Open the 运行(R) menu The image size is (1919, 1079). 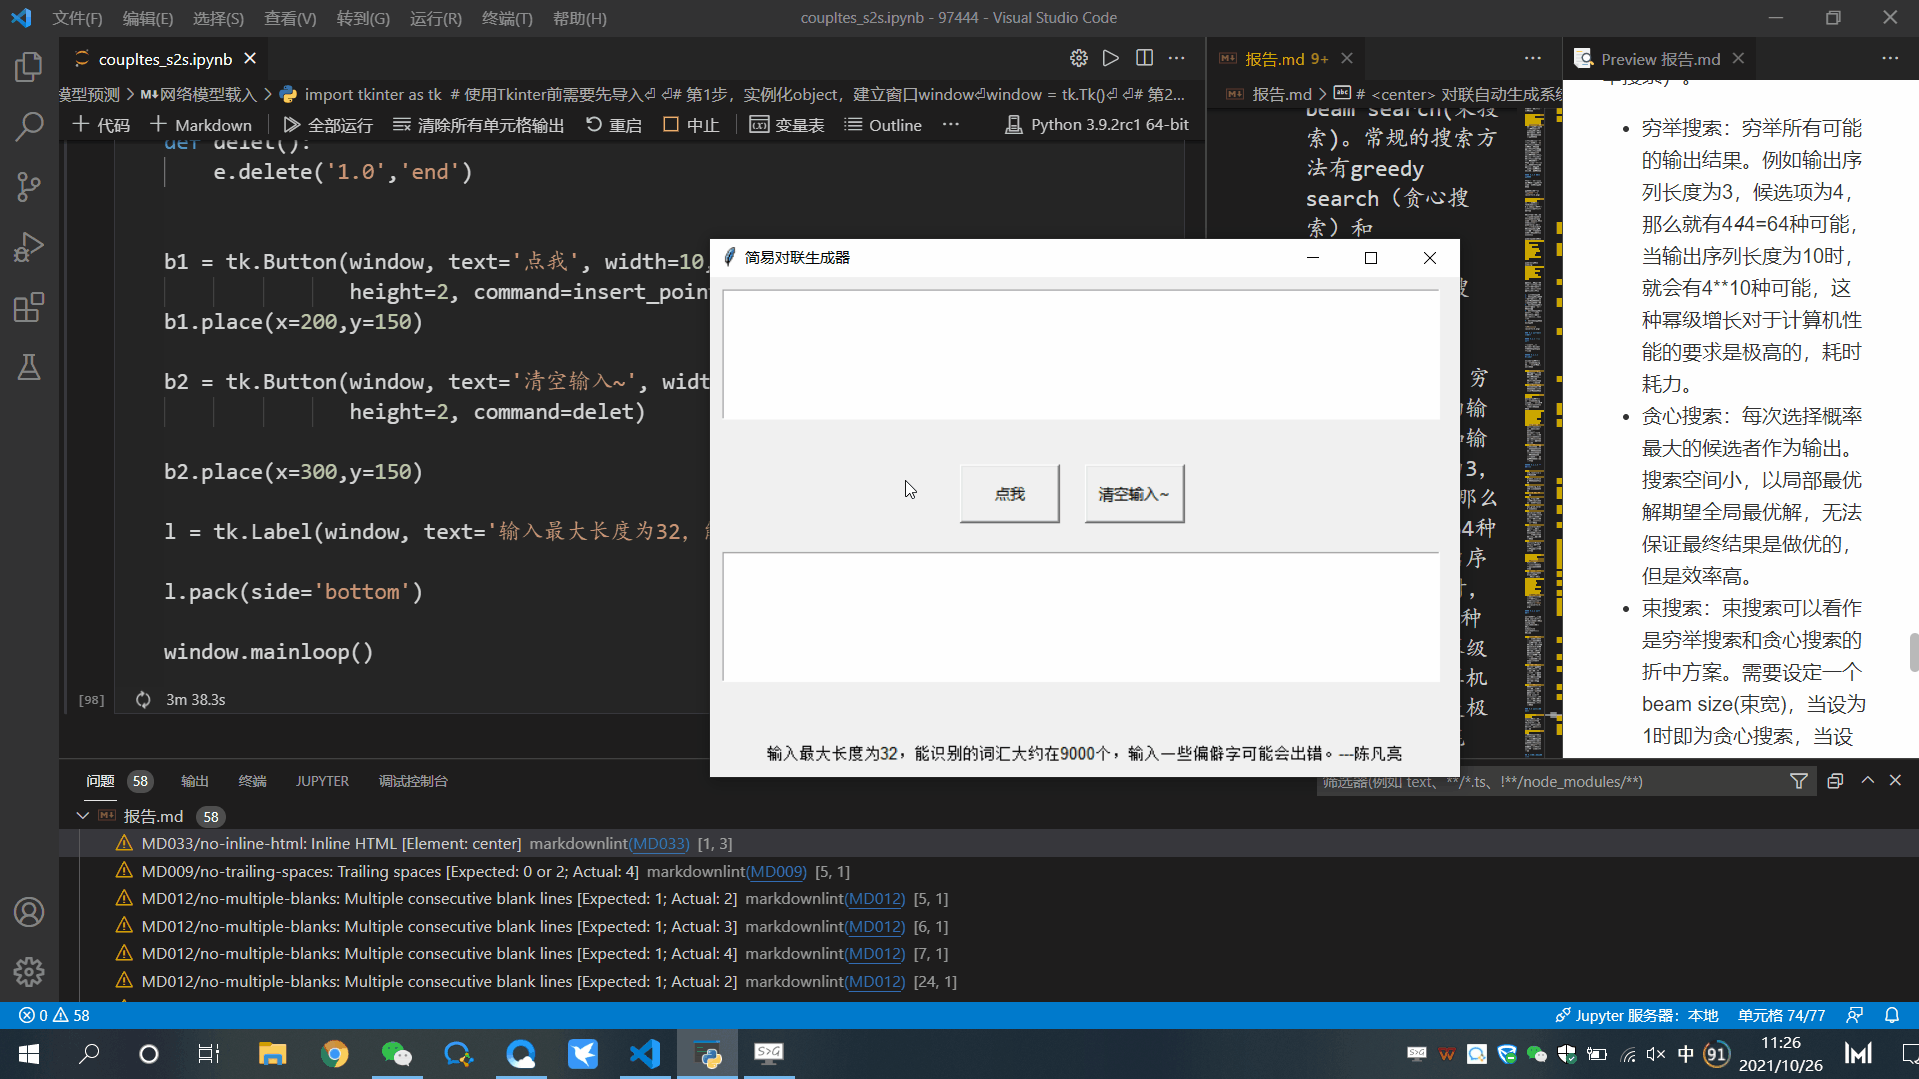coord(434,18)
